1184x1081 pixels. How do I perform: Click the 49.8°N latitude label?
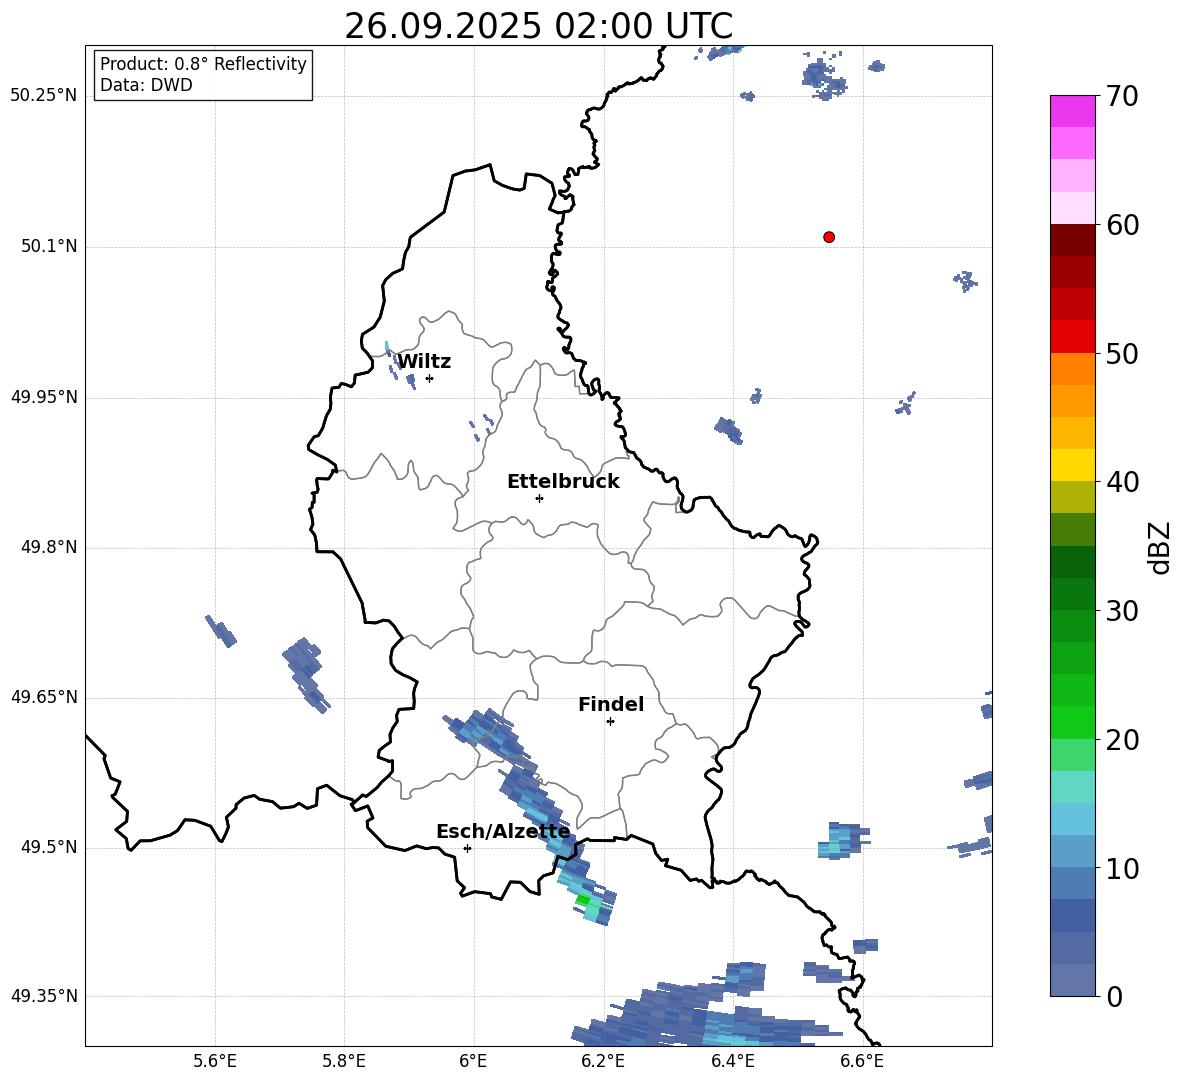[48, 547]
